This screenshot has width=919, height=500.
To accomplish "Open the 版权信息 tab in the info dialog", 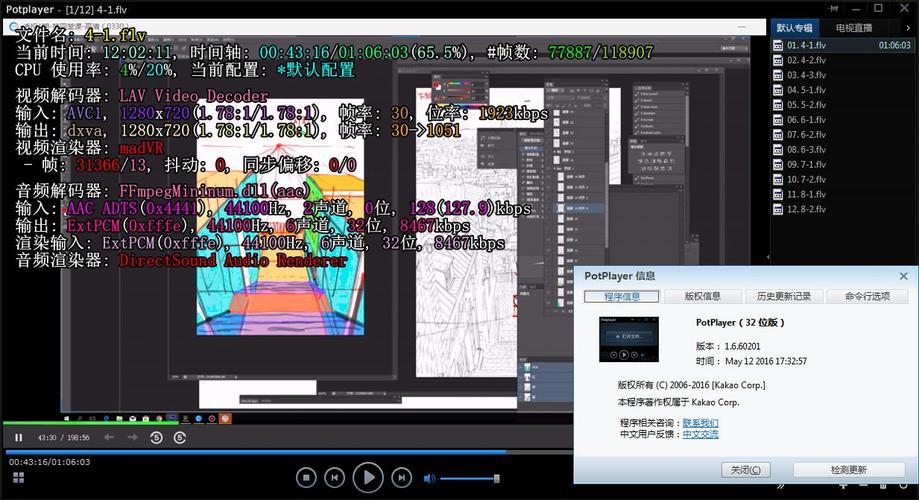I will 702,297.
